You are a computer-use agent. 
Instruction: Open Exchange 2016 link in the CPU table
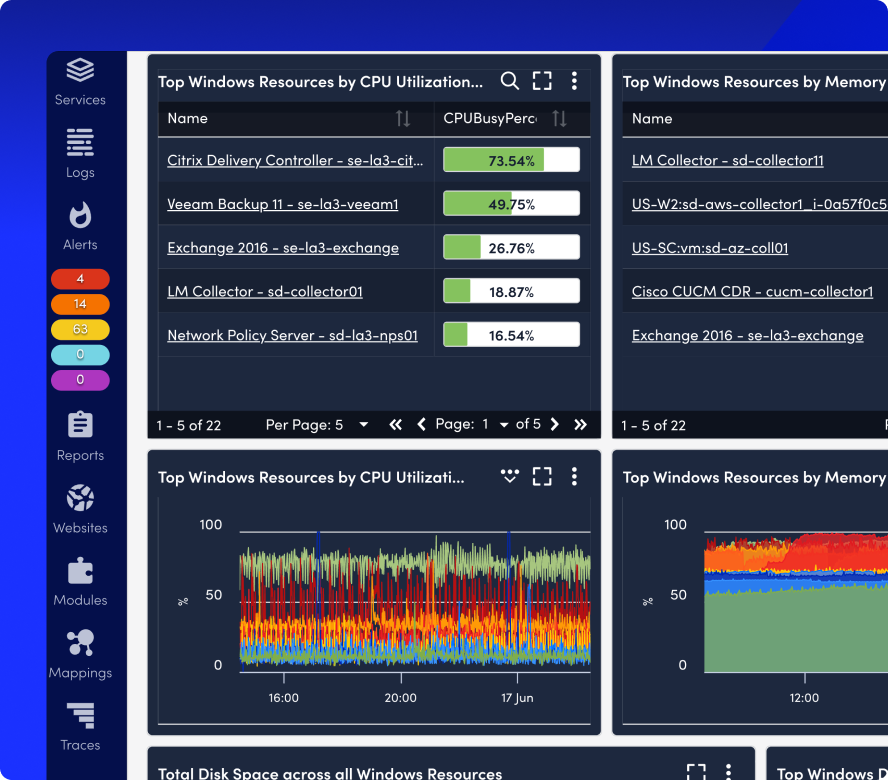pyautogui.click(x=283, y=248)
